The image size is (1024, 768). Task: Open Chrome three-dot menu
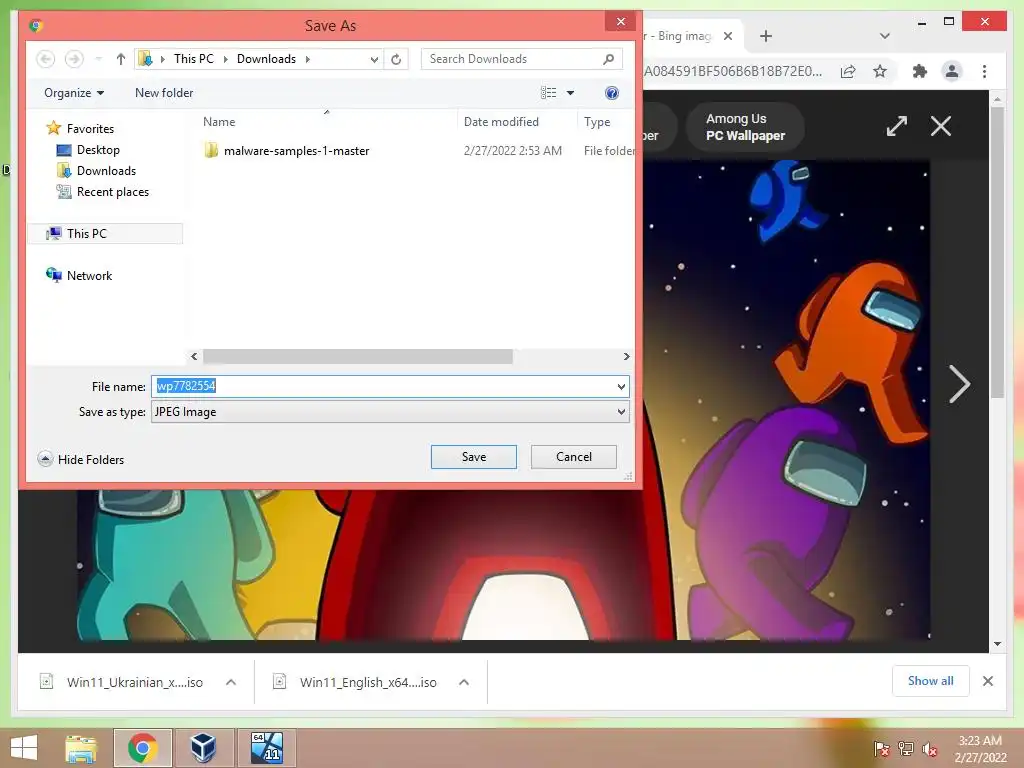click(984, 71)
